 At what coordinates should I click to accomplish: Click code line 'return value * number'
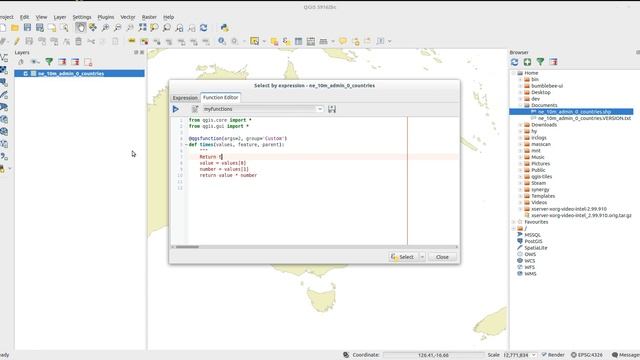pos(228,176)
